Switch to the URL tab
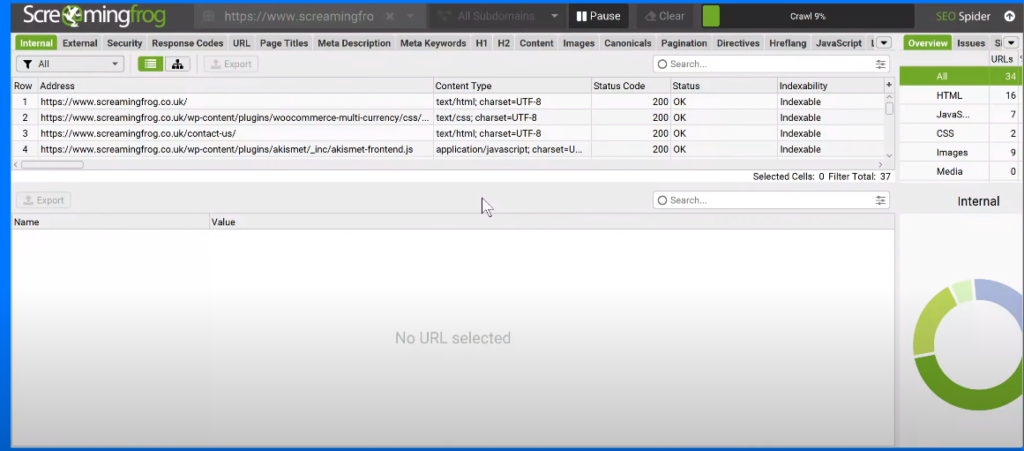The image size is (1024, 451). (242, 43)
